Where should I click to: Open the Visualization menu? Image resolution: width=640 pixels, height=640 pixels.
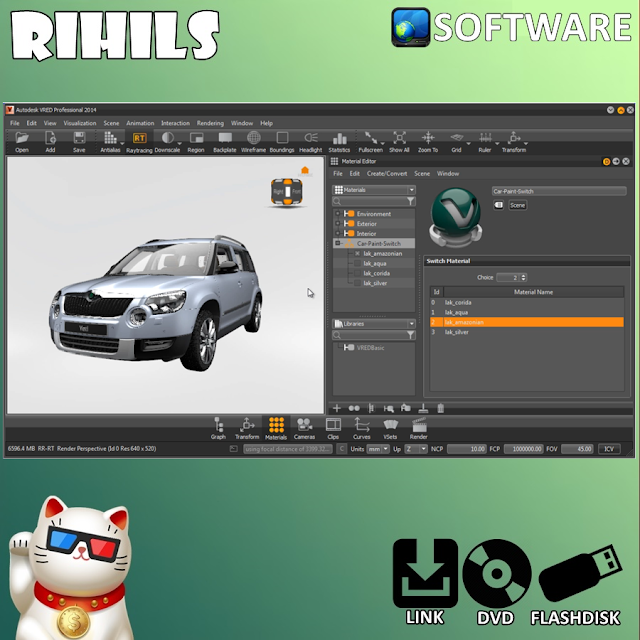pyautogui.click(x=80, y=123)
